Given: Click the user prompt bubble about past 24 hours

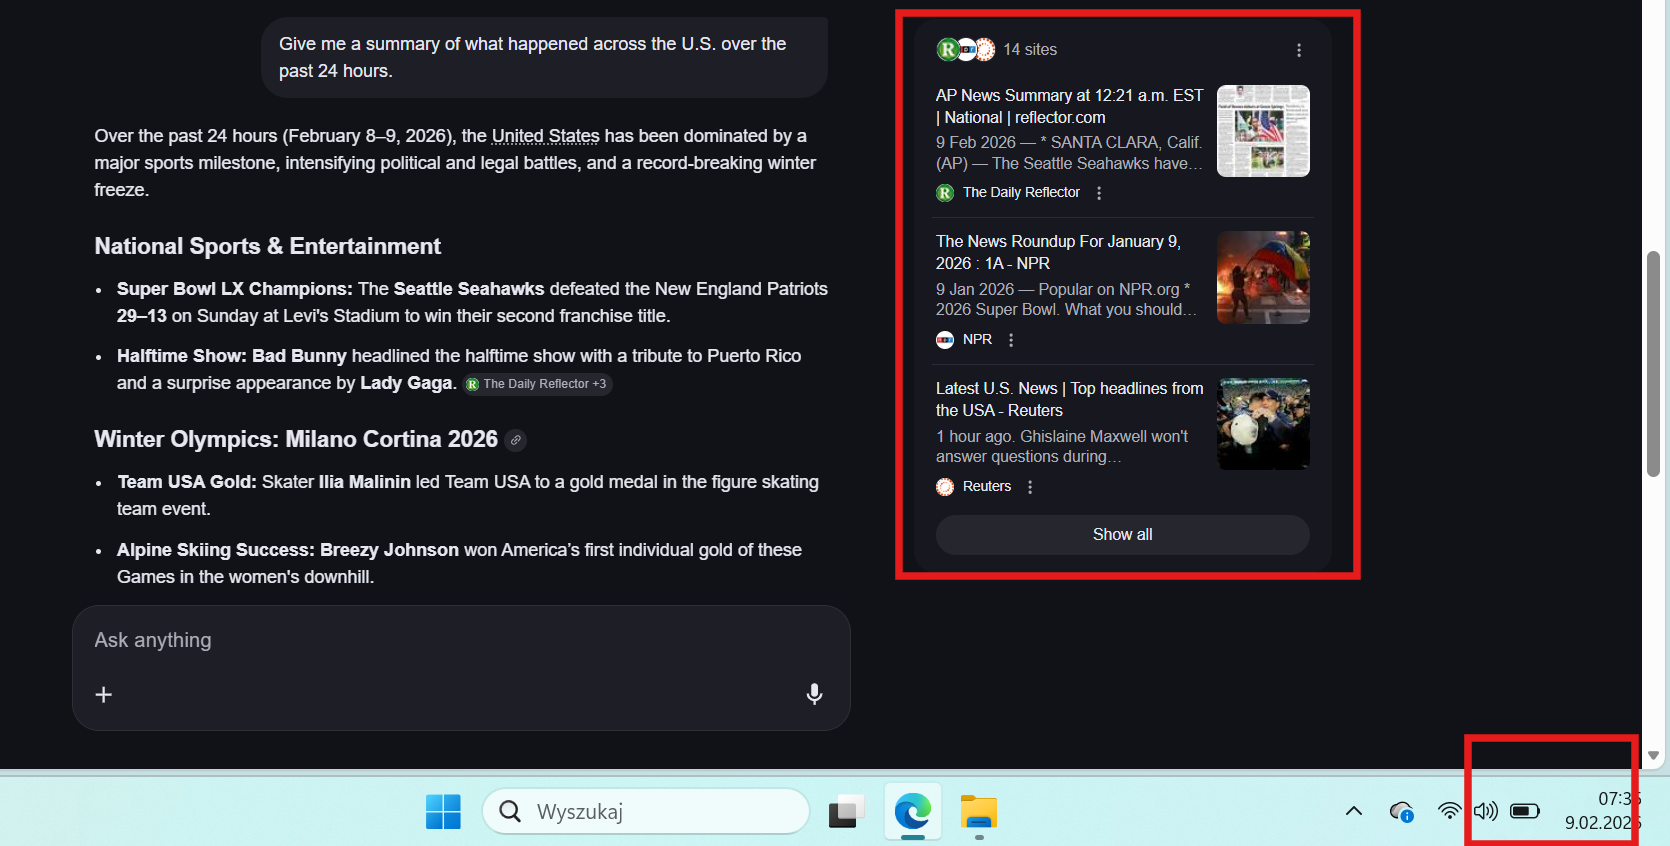Looking at the screenshot, I should tap(544, 57).
